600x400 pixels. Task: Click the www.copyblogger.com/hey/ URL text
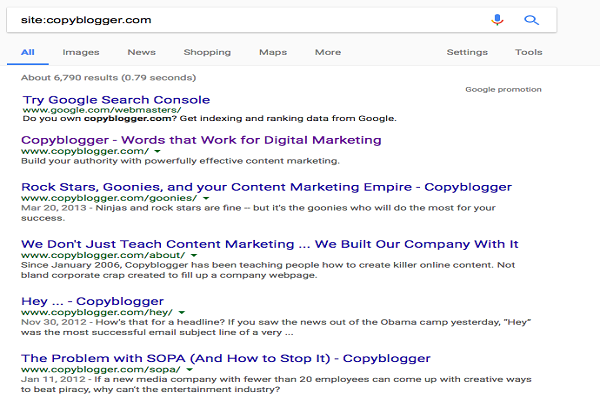point(97,312)
